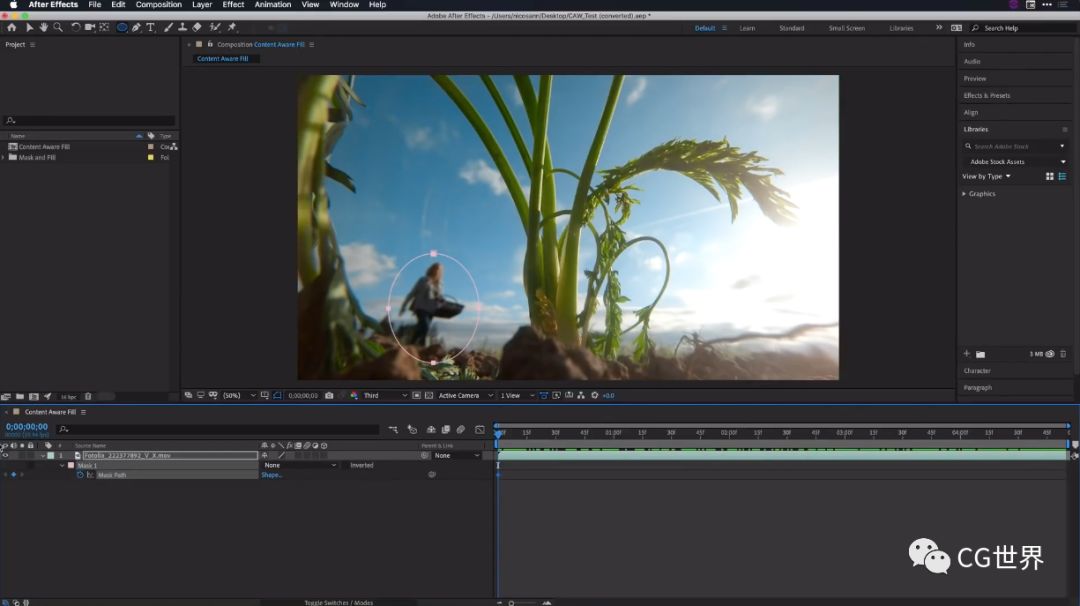This screenshot has width=1080, height=606.
Task: Toggle the Inverted mask option
Action: [362, 466]
